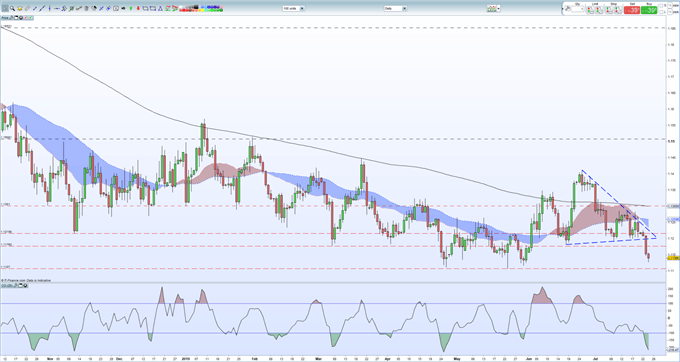The width and height of the screenshot is (680, 362).
Task: Tick the L checkbox in order panel
Action: [661, 12]
